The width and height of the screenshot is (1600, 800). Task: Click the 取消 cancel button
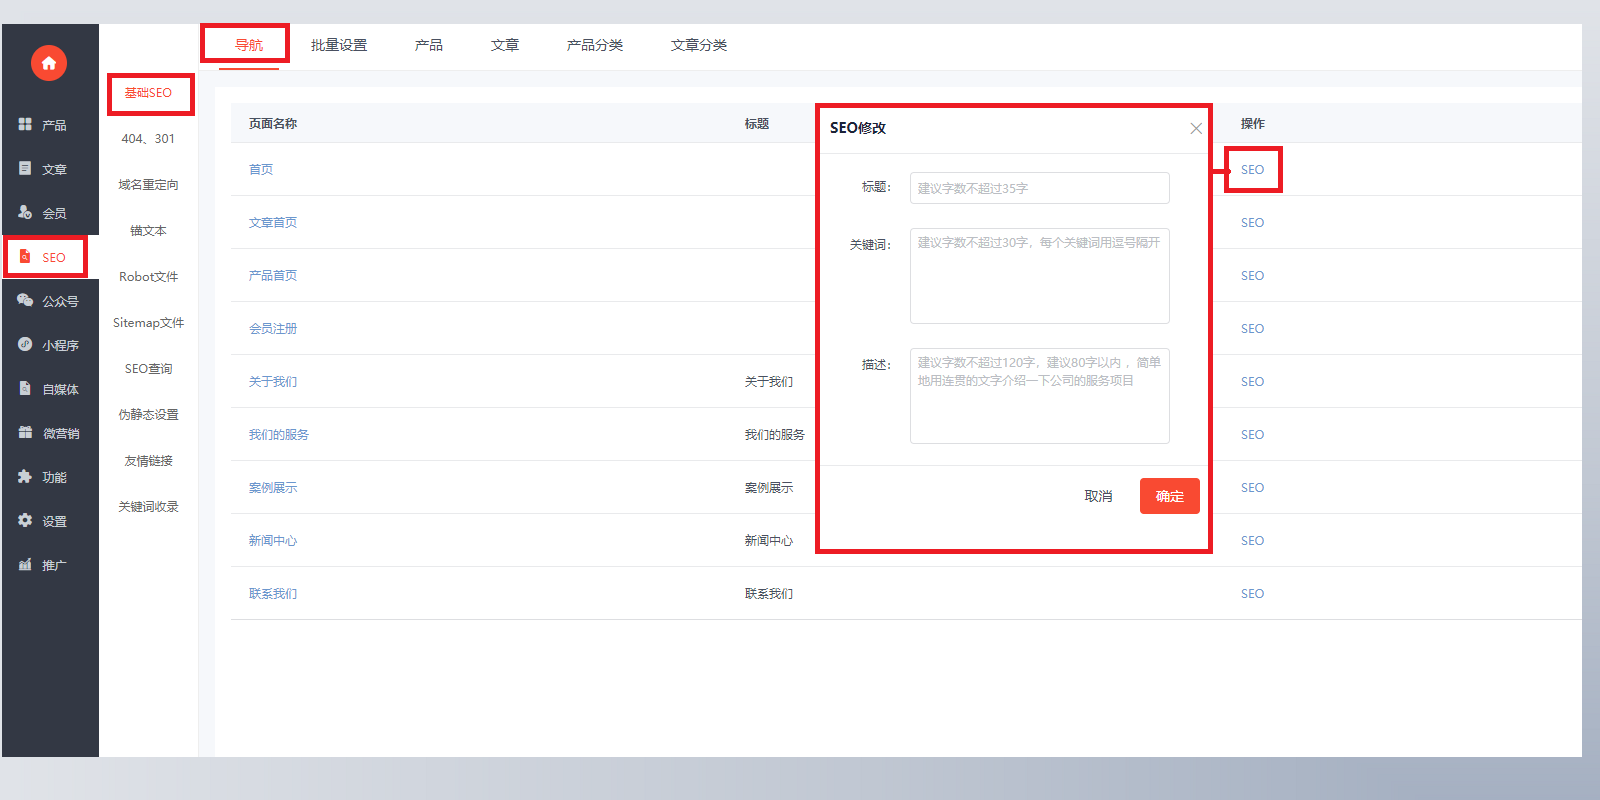1098,496
